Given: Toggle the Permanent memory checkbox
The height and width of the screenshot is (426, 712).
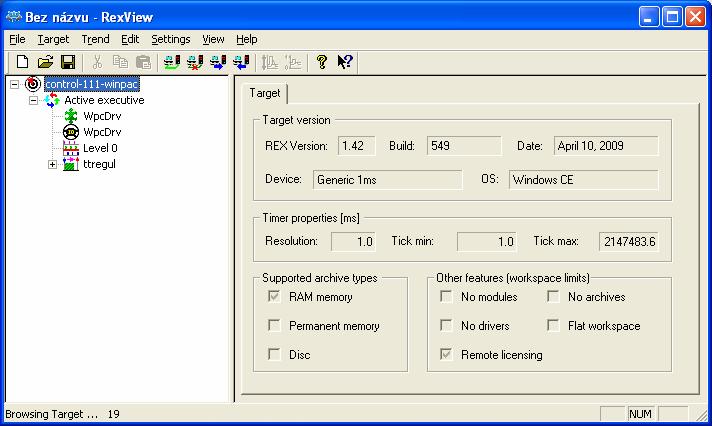Looking at the screenshot, I should (274, 326).
